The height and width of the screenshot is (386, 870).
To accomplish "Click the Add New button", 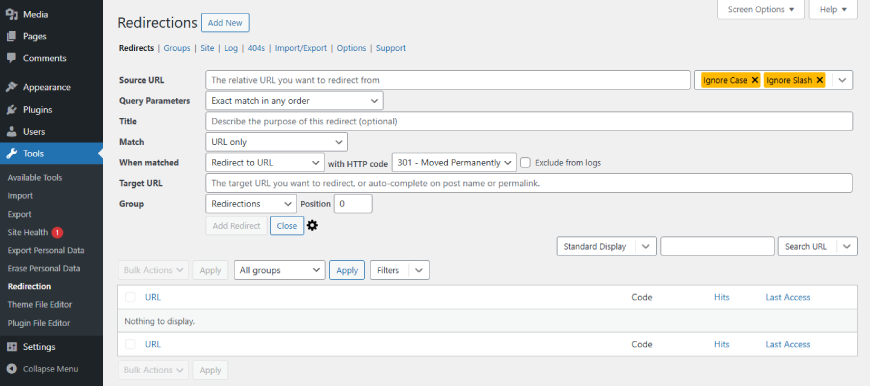I will (x=225, y=23).
